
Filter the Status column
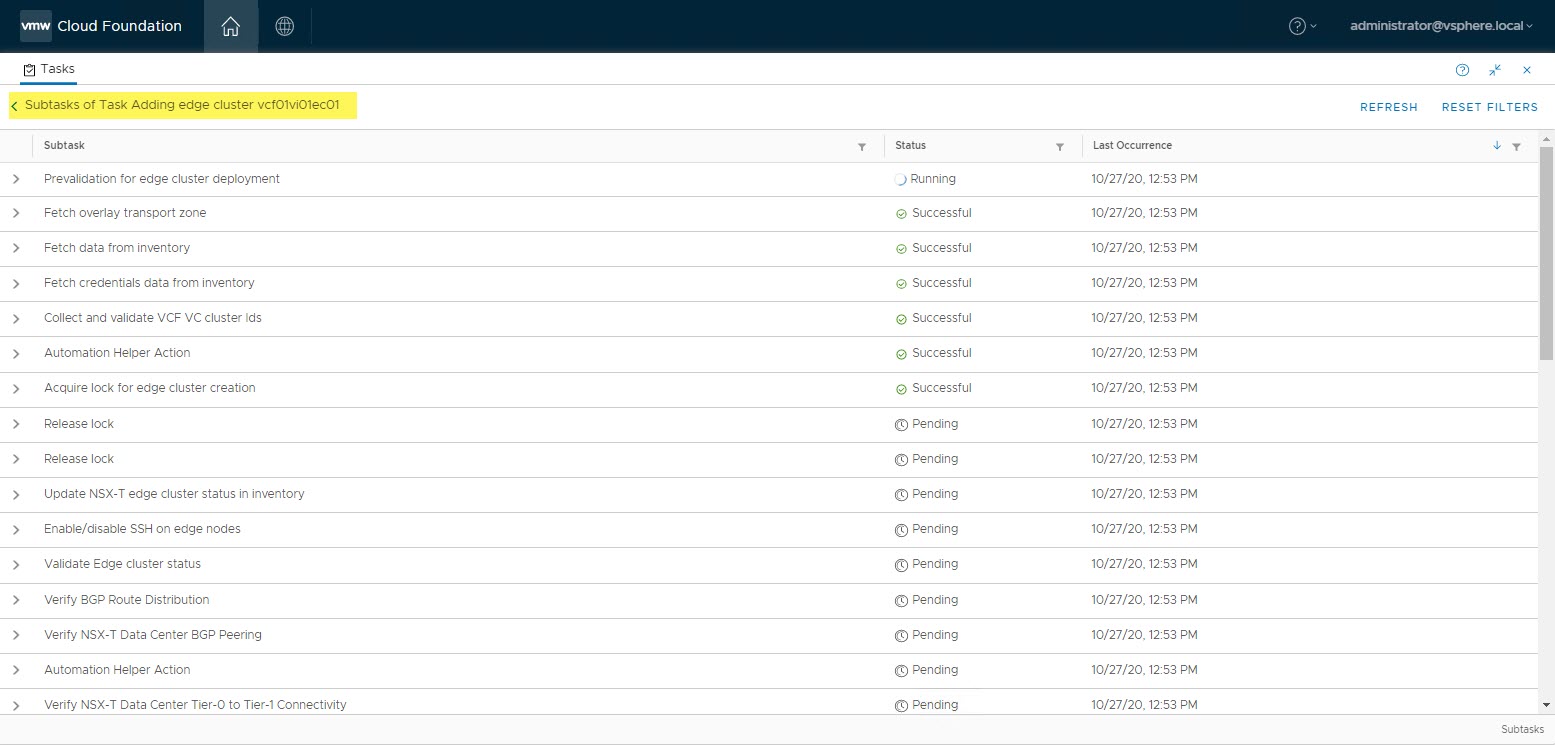1059,147
